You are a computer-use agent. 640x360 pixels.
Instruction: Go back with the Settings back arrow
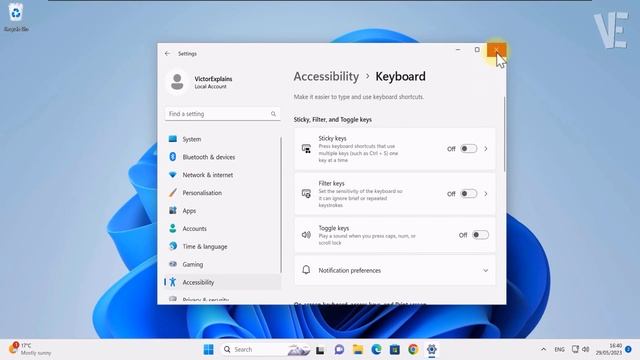coord(168,53)
